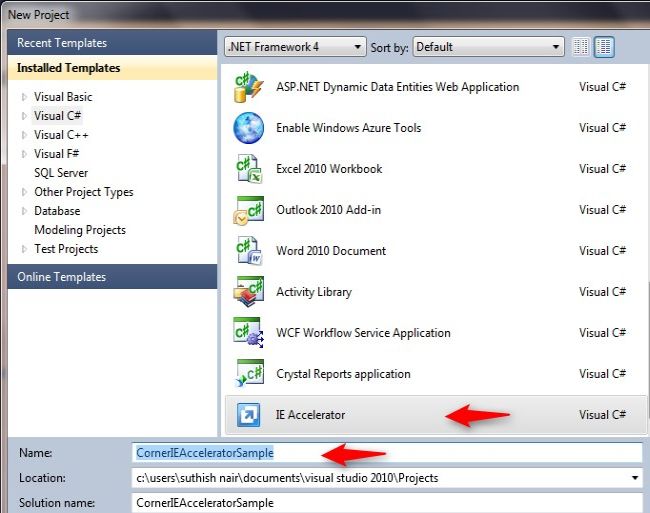The image size is (650, 513).
Task: Expand the Visual C++ tree node
Action: click(24, 135)
